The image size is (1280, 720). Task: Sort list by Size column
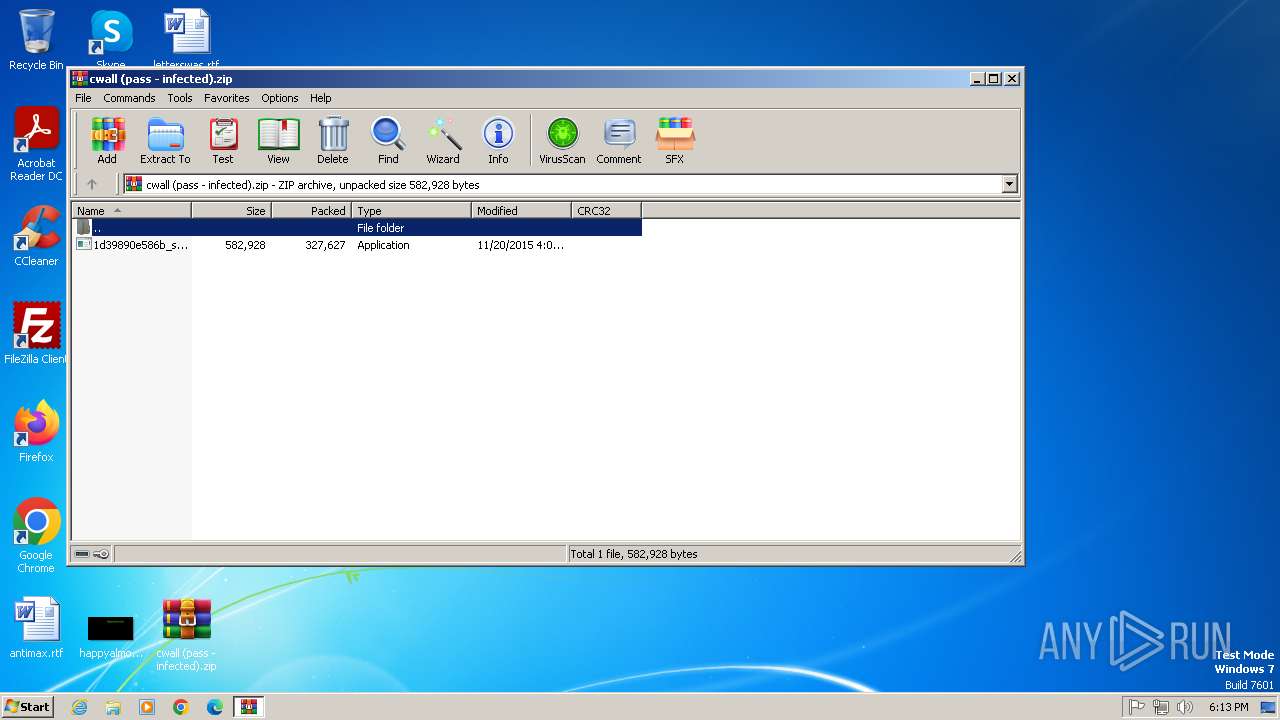231,211
